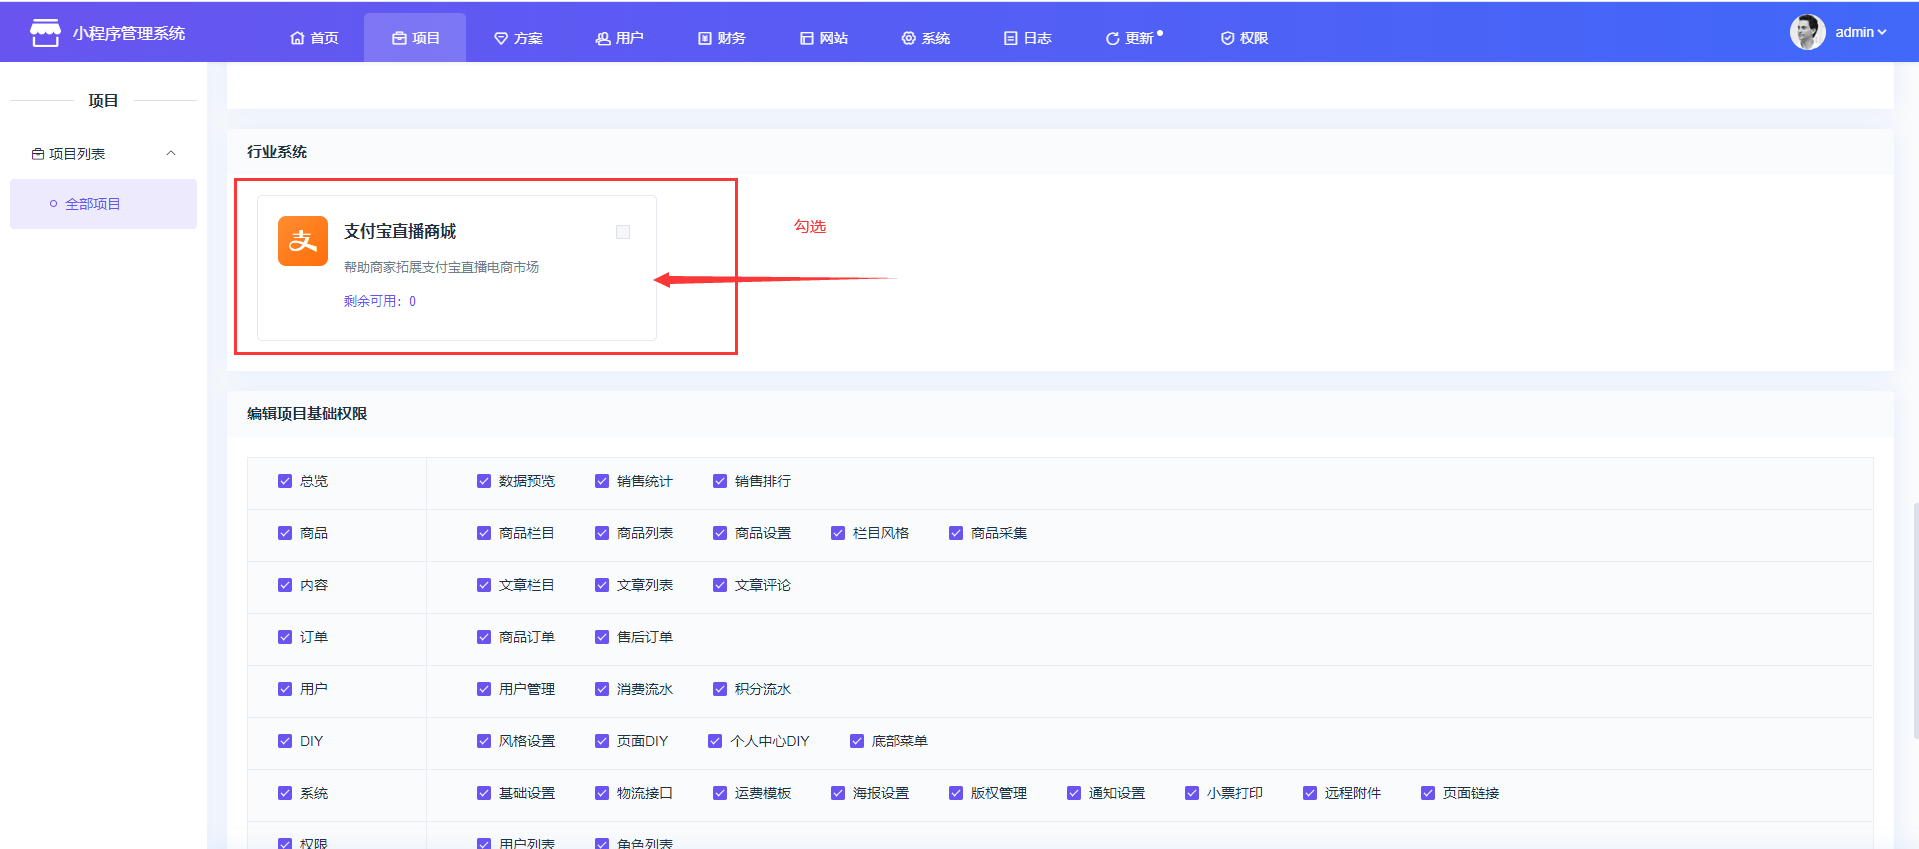Select 全部项目 in the sidebar
Viewport: 1919px width, 849px height.
pyautogui.click(x=92, y=204)
